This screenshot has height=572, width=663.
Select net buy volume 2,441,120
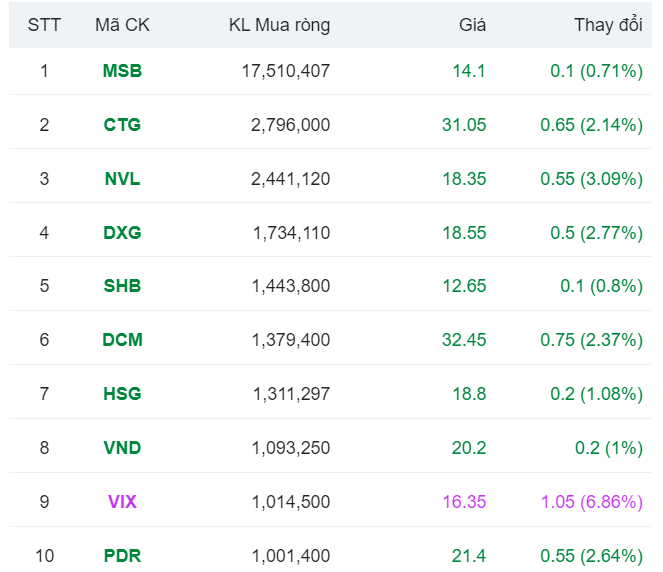[x=290, y=179]
